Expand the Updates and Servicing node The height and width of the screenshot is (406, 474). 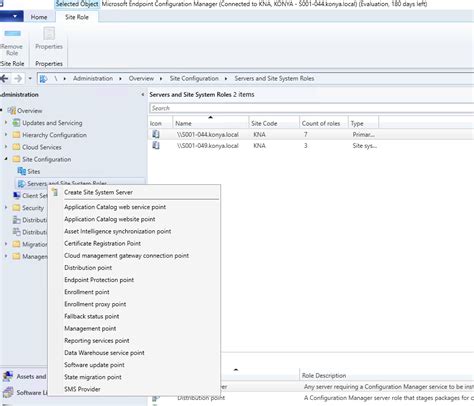[6, 123]
